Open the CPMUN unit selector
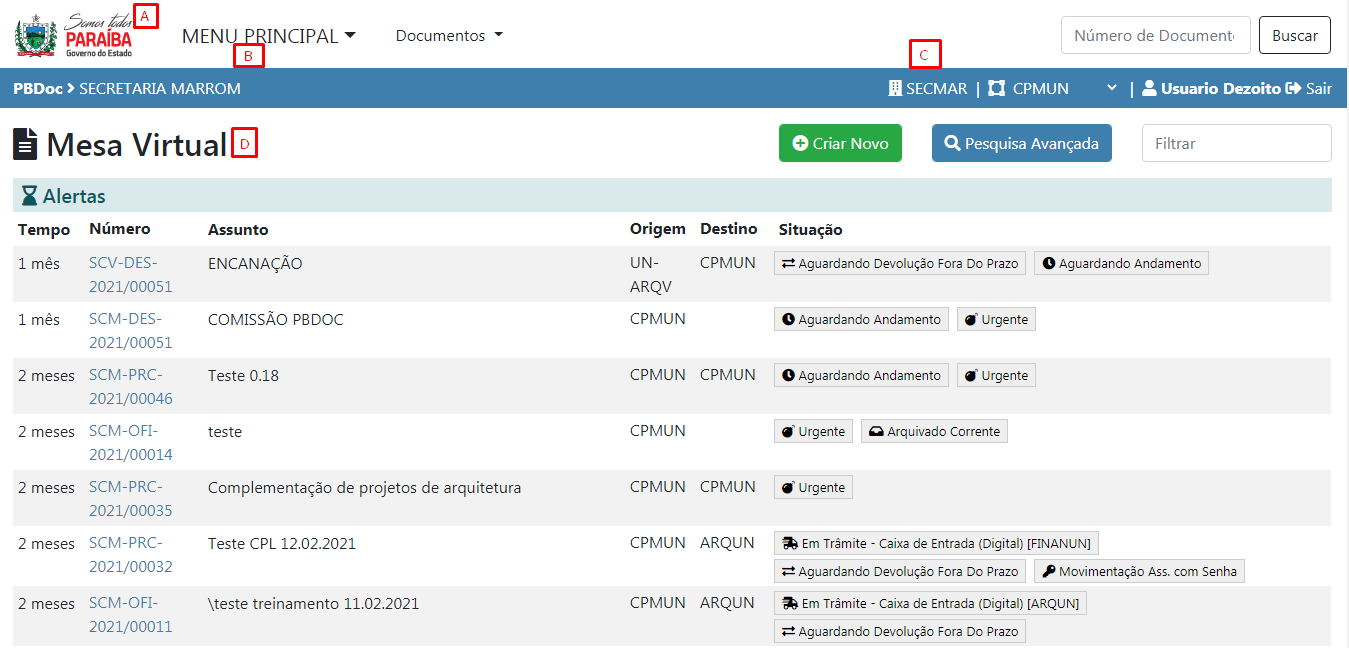The width and height of the screenshot is (1349, 648). (x=1053, y=88)
